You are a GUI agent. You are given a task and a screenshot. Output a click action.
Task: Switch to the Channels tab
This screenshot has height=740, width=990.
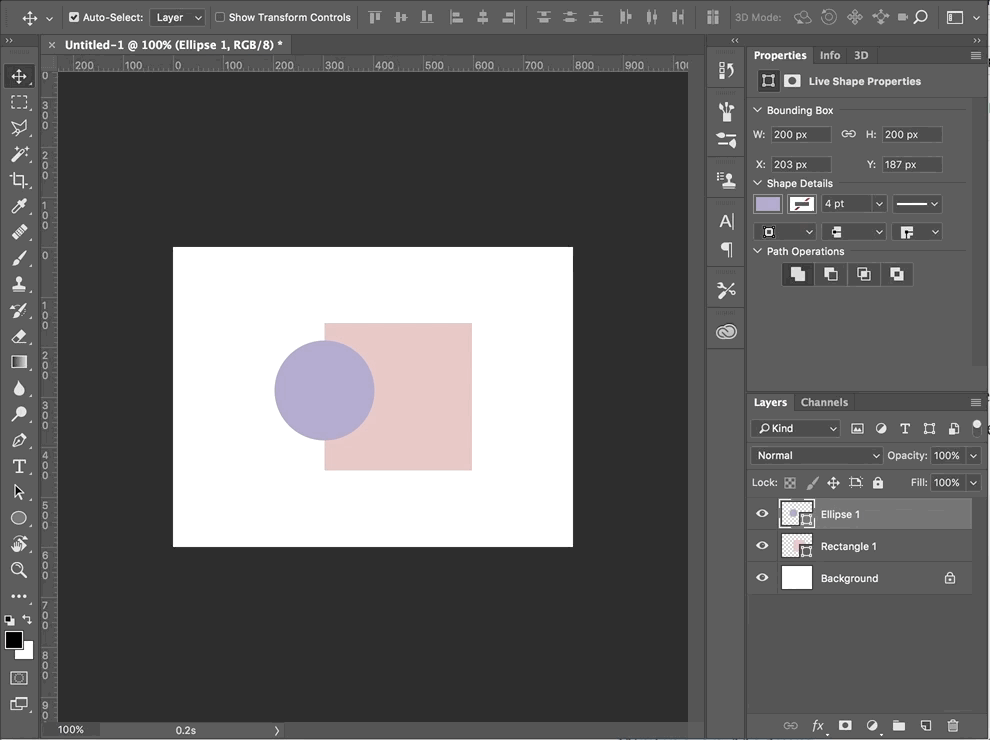click(x=824, y=402)
